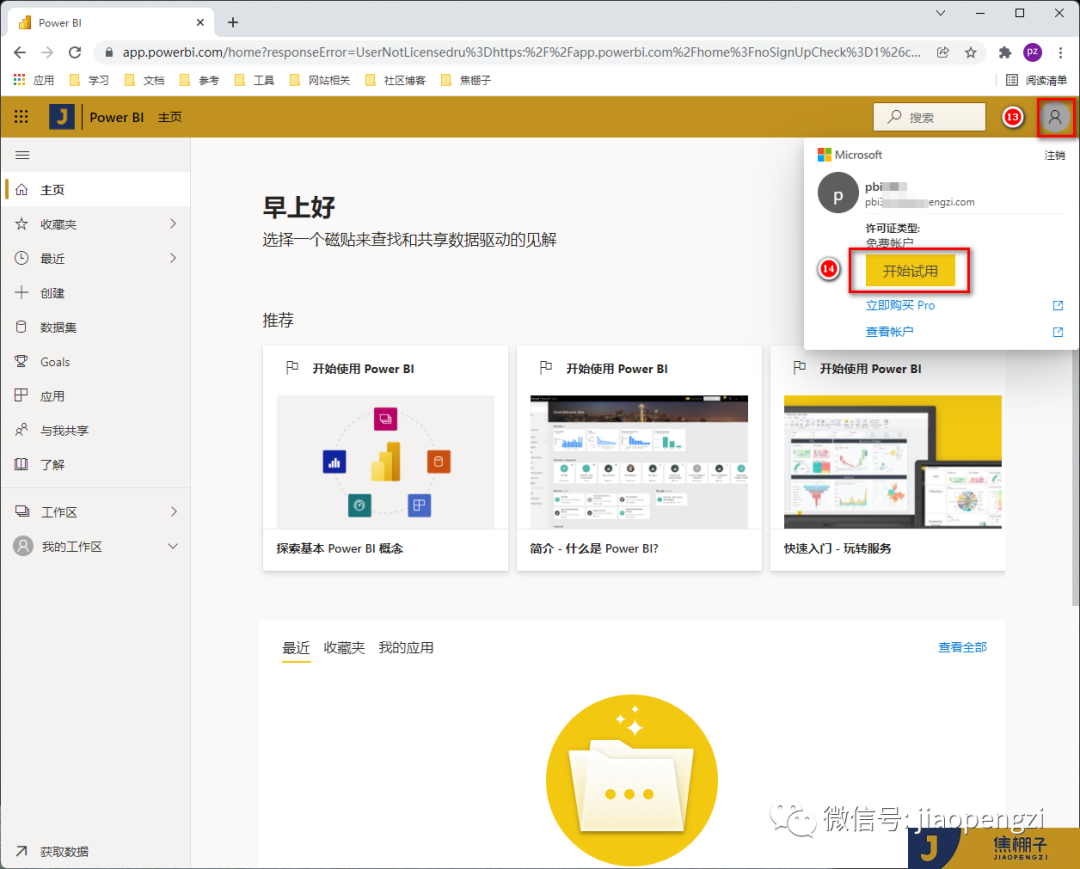Click the browser back arrow

click(x=20, y=52)
